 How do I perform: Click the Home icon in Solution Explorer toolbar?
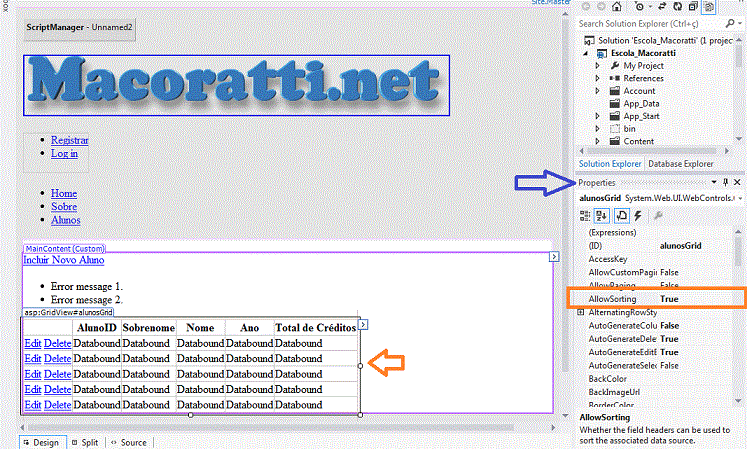click(x=616, y=7)
